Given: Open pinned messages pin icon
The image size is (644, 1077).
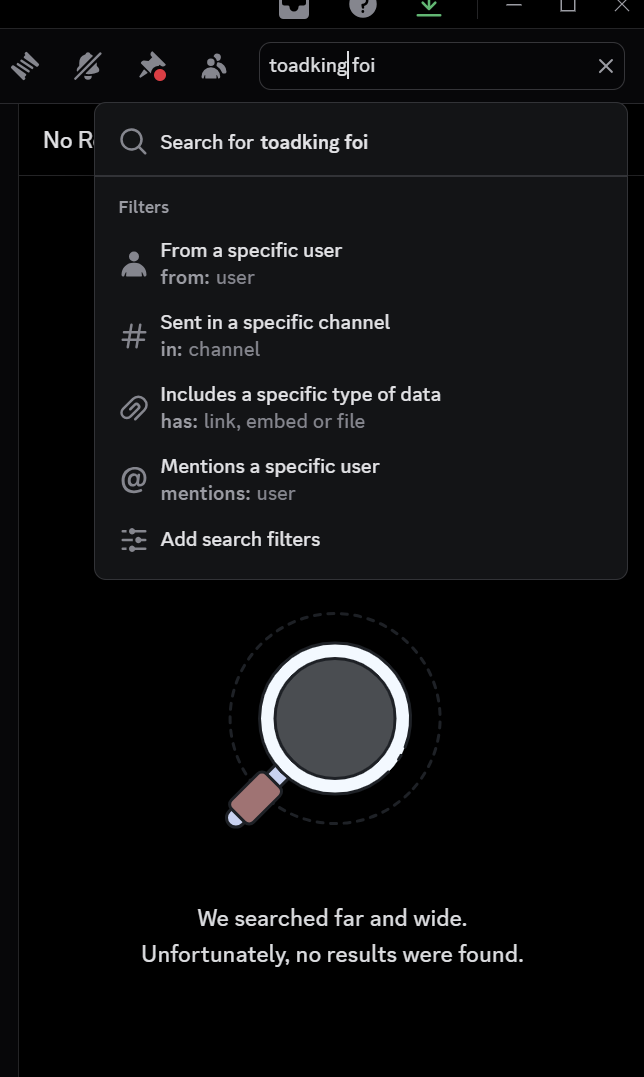Looking at the screenshot, I should 151,67.
